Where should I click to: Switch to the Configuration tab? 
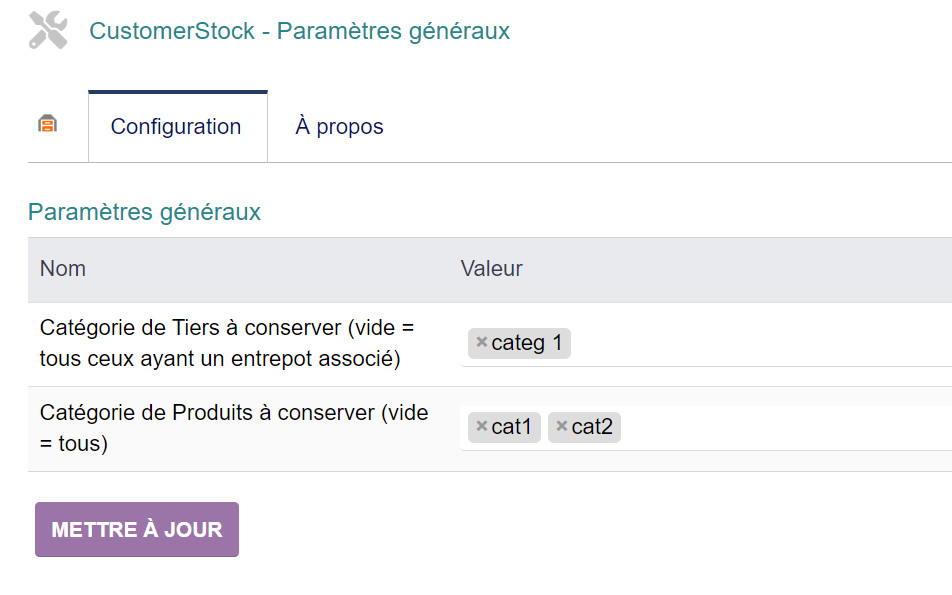click(176, 127)
